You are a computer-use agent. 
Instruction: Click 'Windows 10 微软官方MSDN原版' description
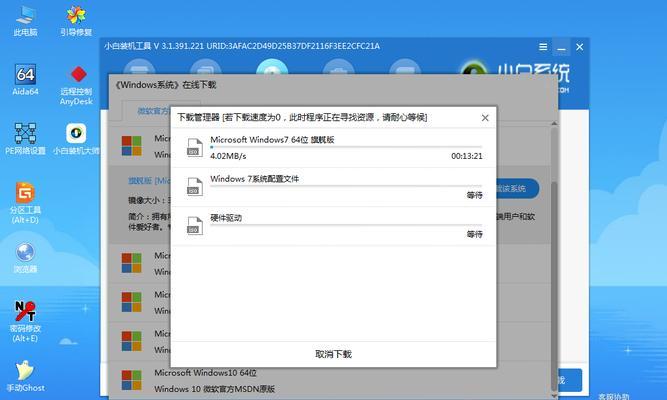pyautogui.click(x=214, y=389)
